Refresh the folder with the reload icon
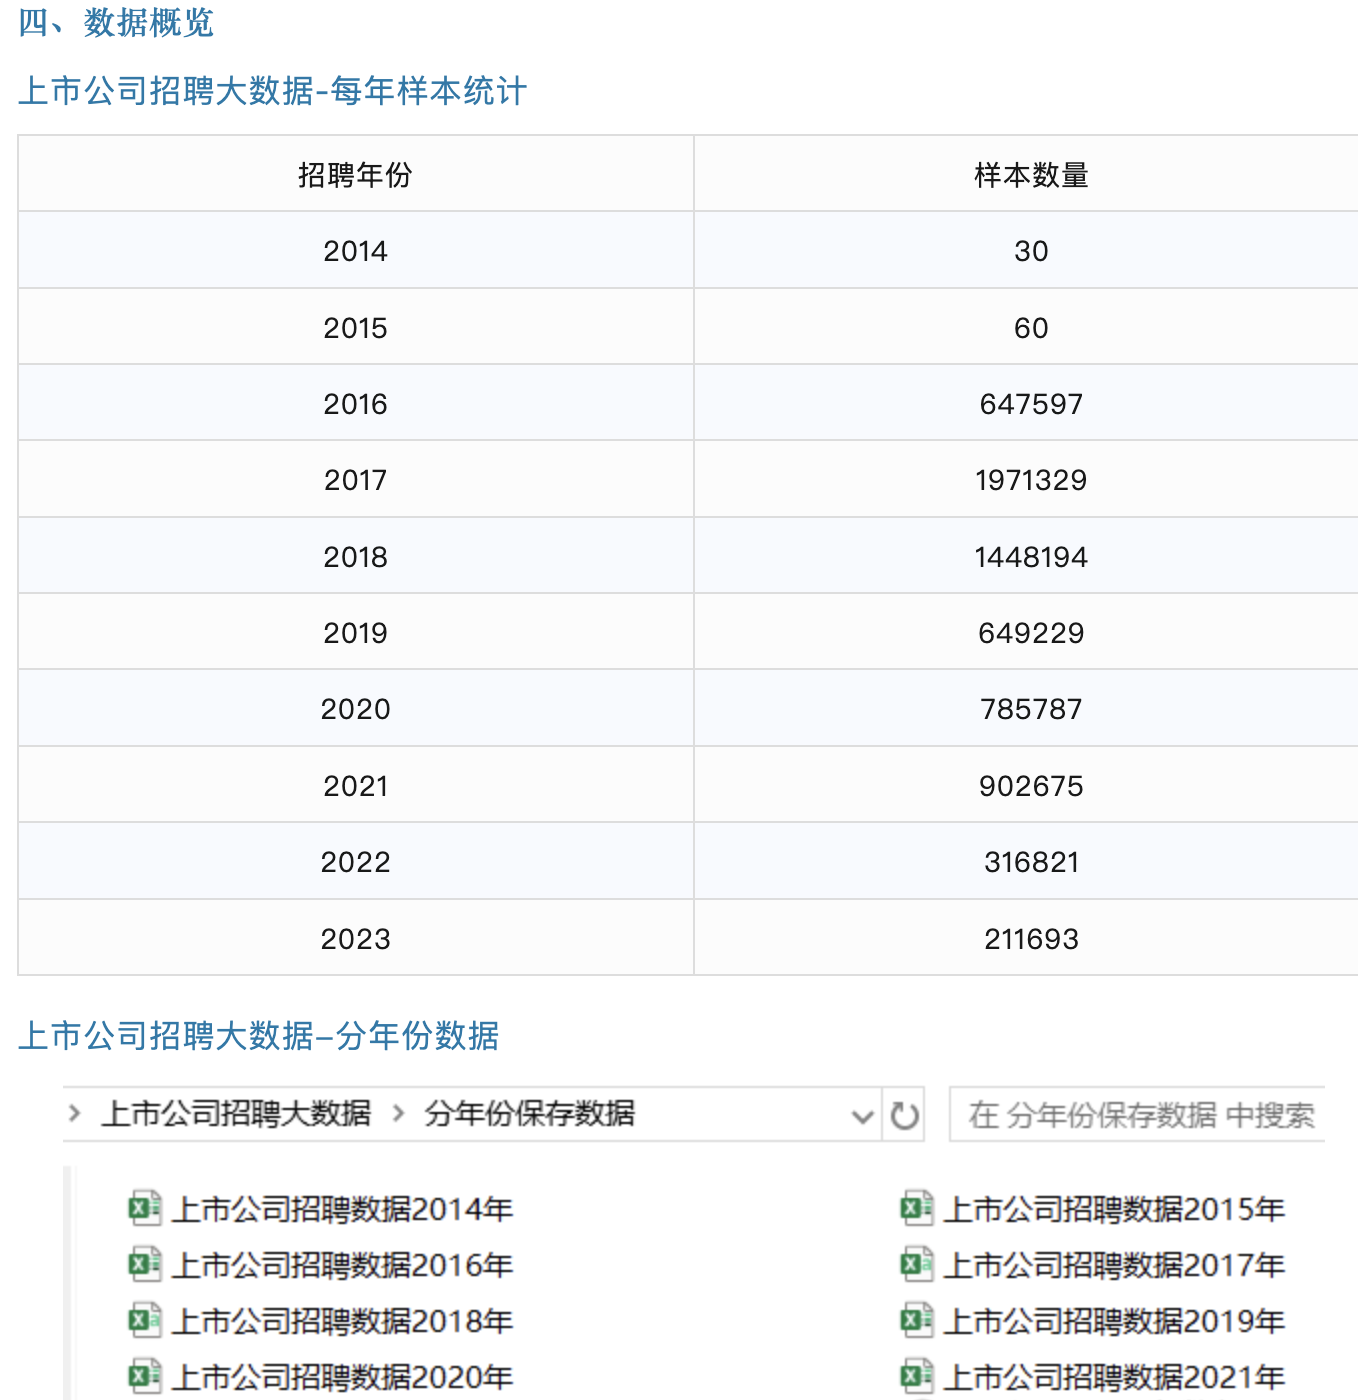The width and height of the screenshot is (1358, 1400). point(904,1115)
